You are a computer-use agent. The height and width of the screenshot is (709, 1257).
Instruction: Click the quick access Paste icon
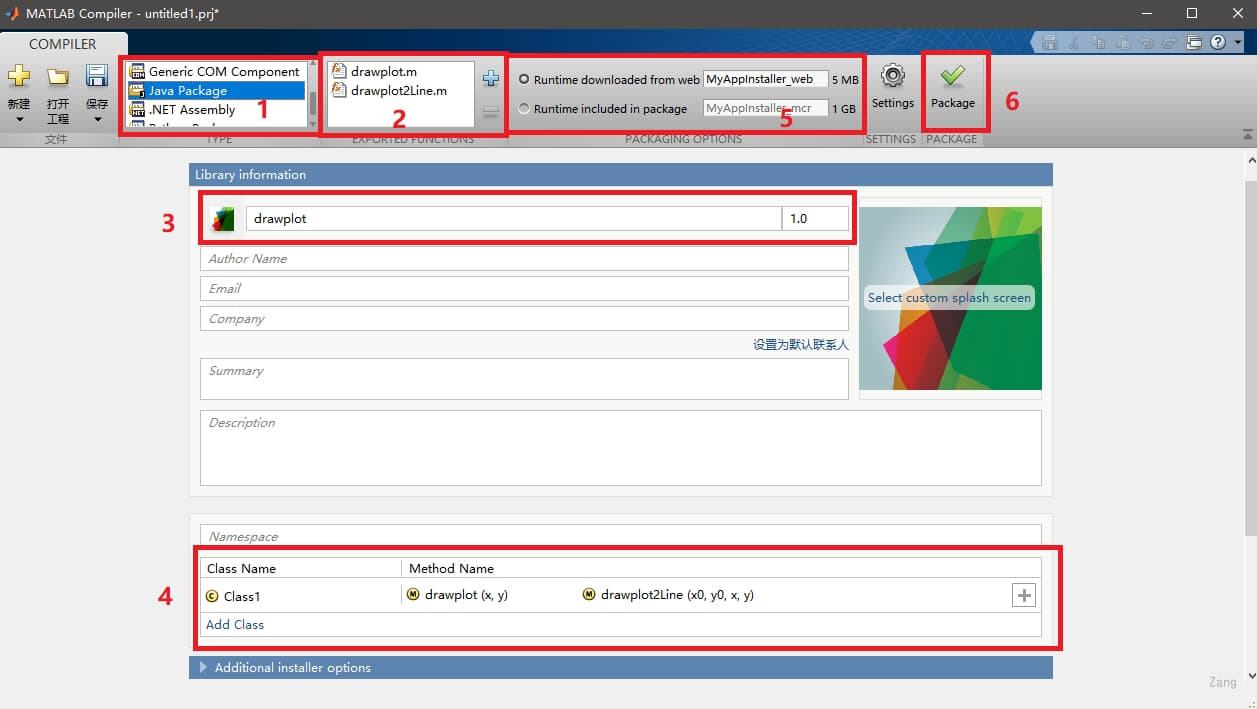click(1123, 43)
